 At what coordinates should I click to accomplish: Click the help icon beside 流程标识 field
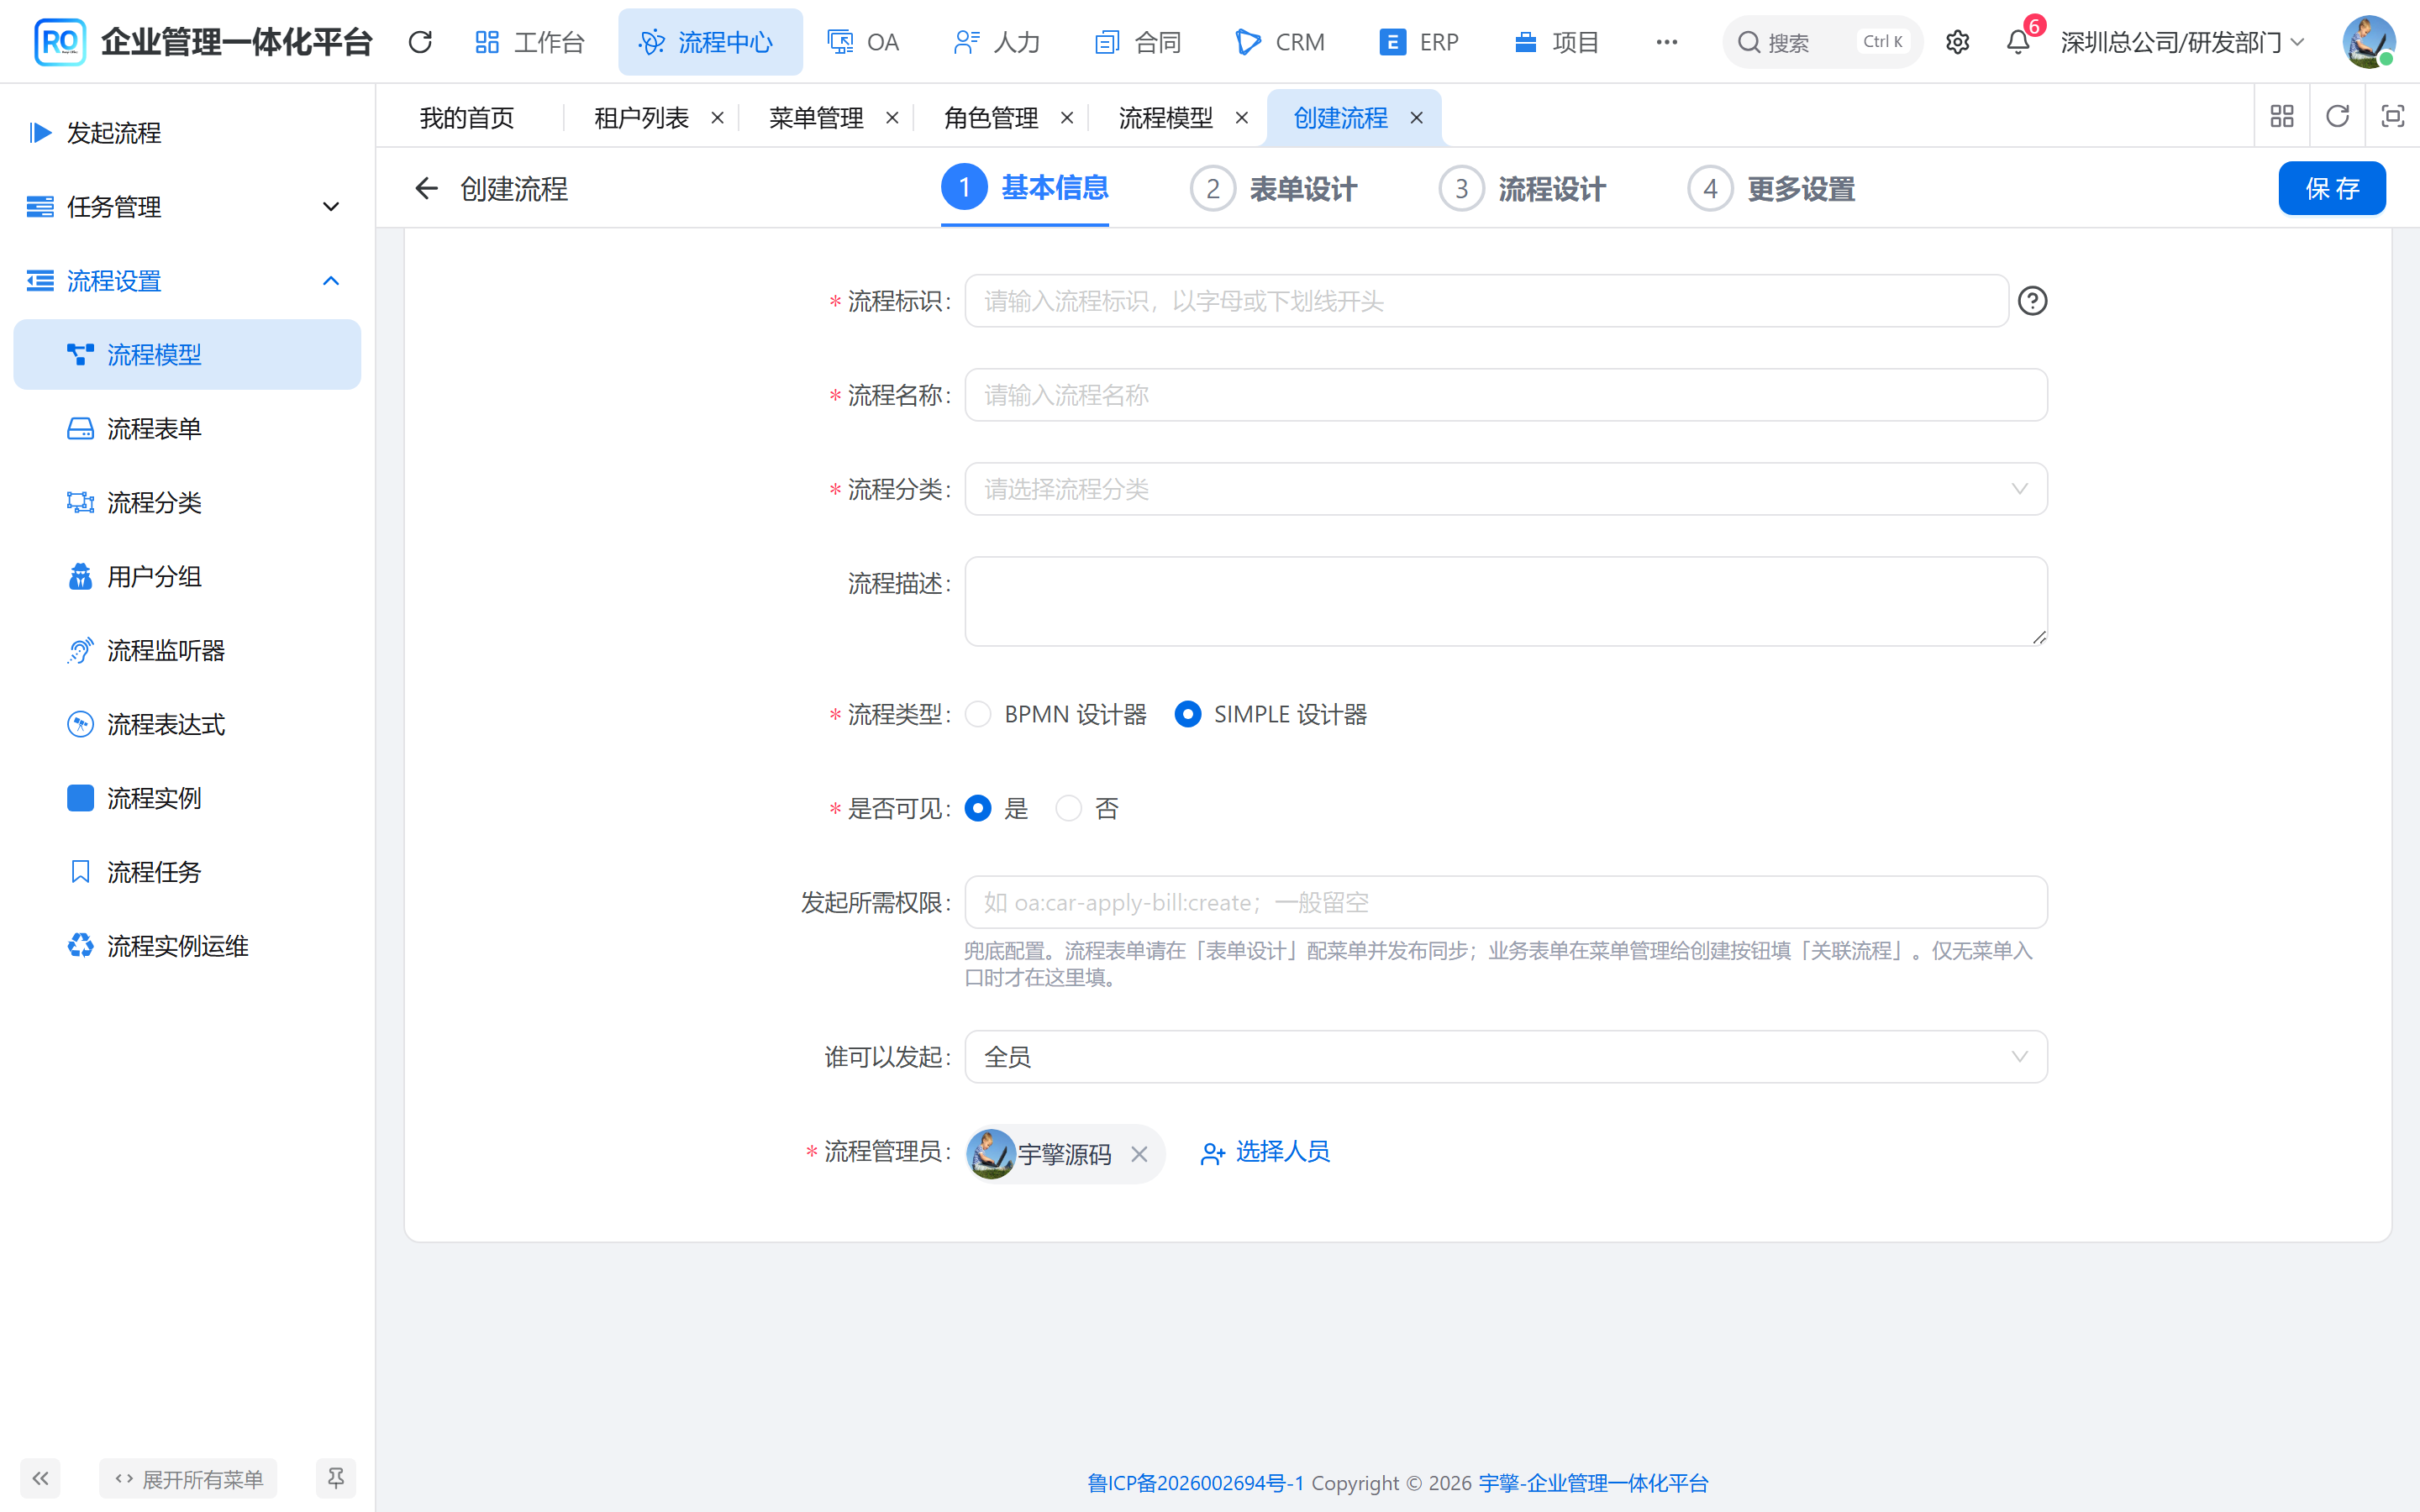point(2032,301)
